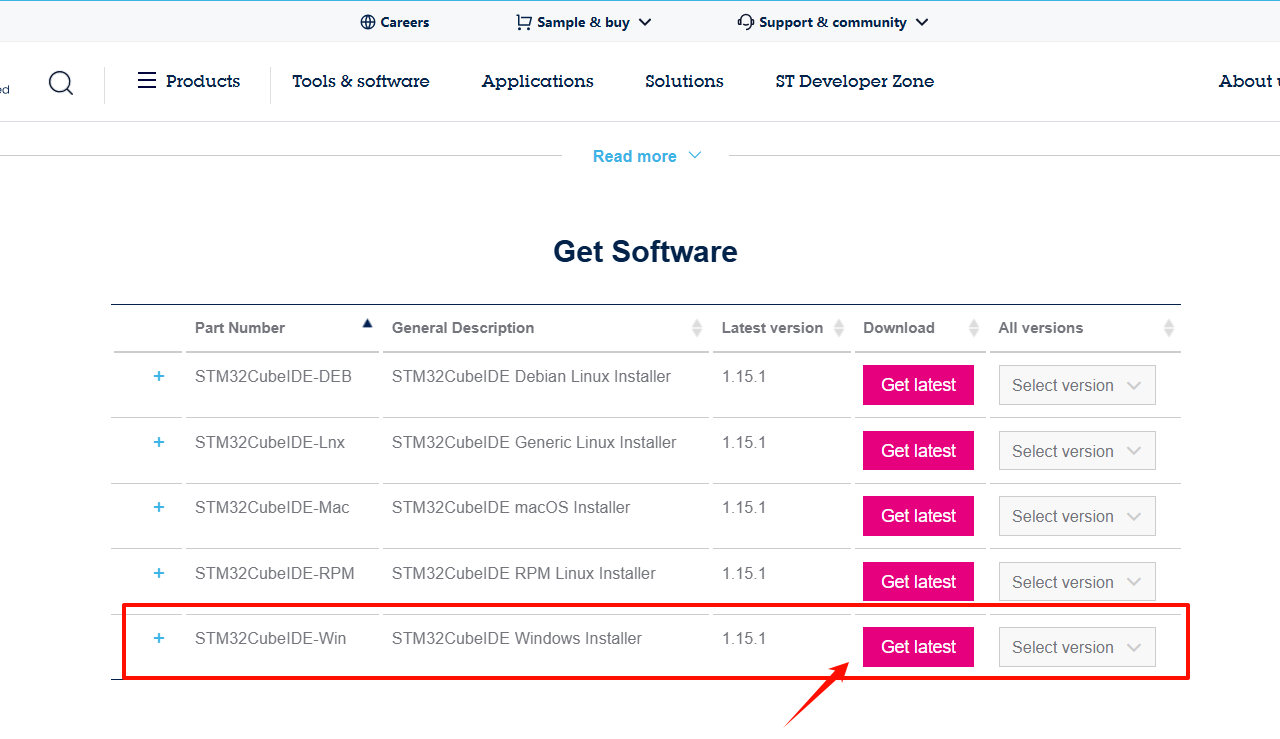This screenshot has width=1280, height=739.
Task: Open Select version for STM32CubeIDE-Mac
Action: (x=1076, y=515)
